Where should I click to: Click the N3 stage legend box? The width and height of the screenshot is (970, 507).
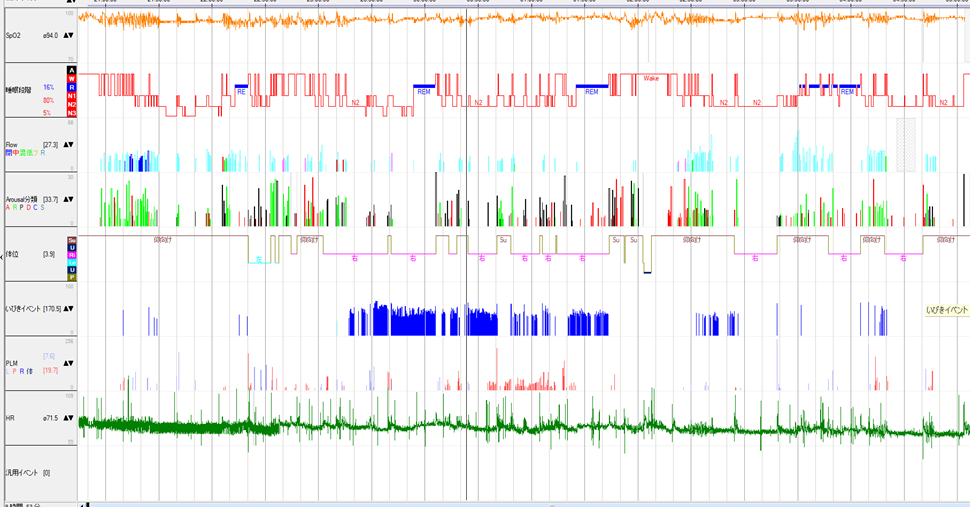[72, 112]
